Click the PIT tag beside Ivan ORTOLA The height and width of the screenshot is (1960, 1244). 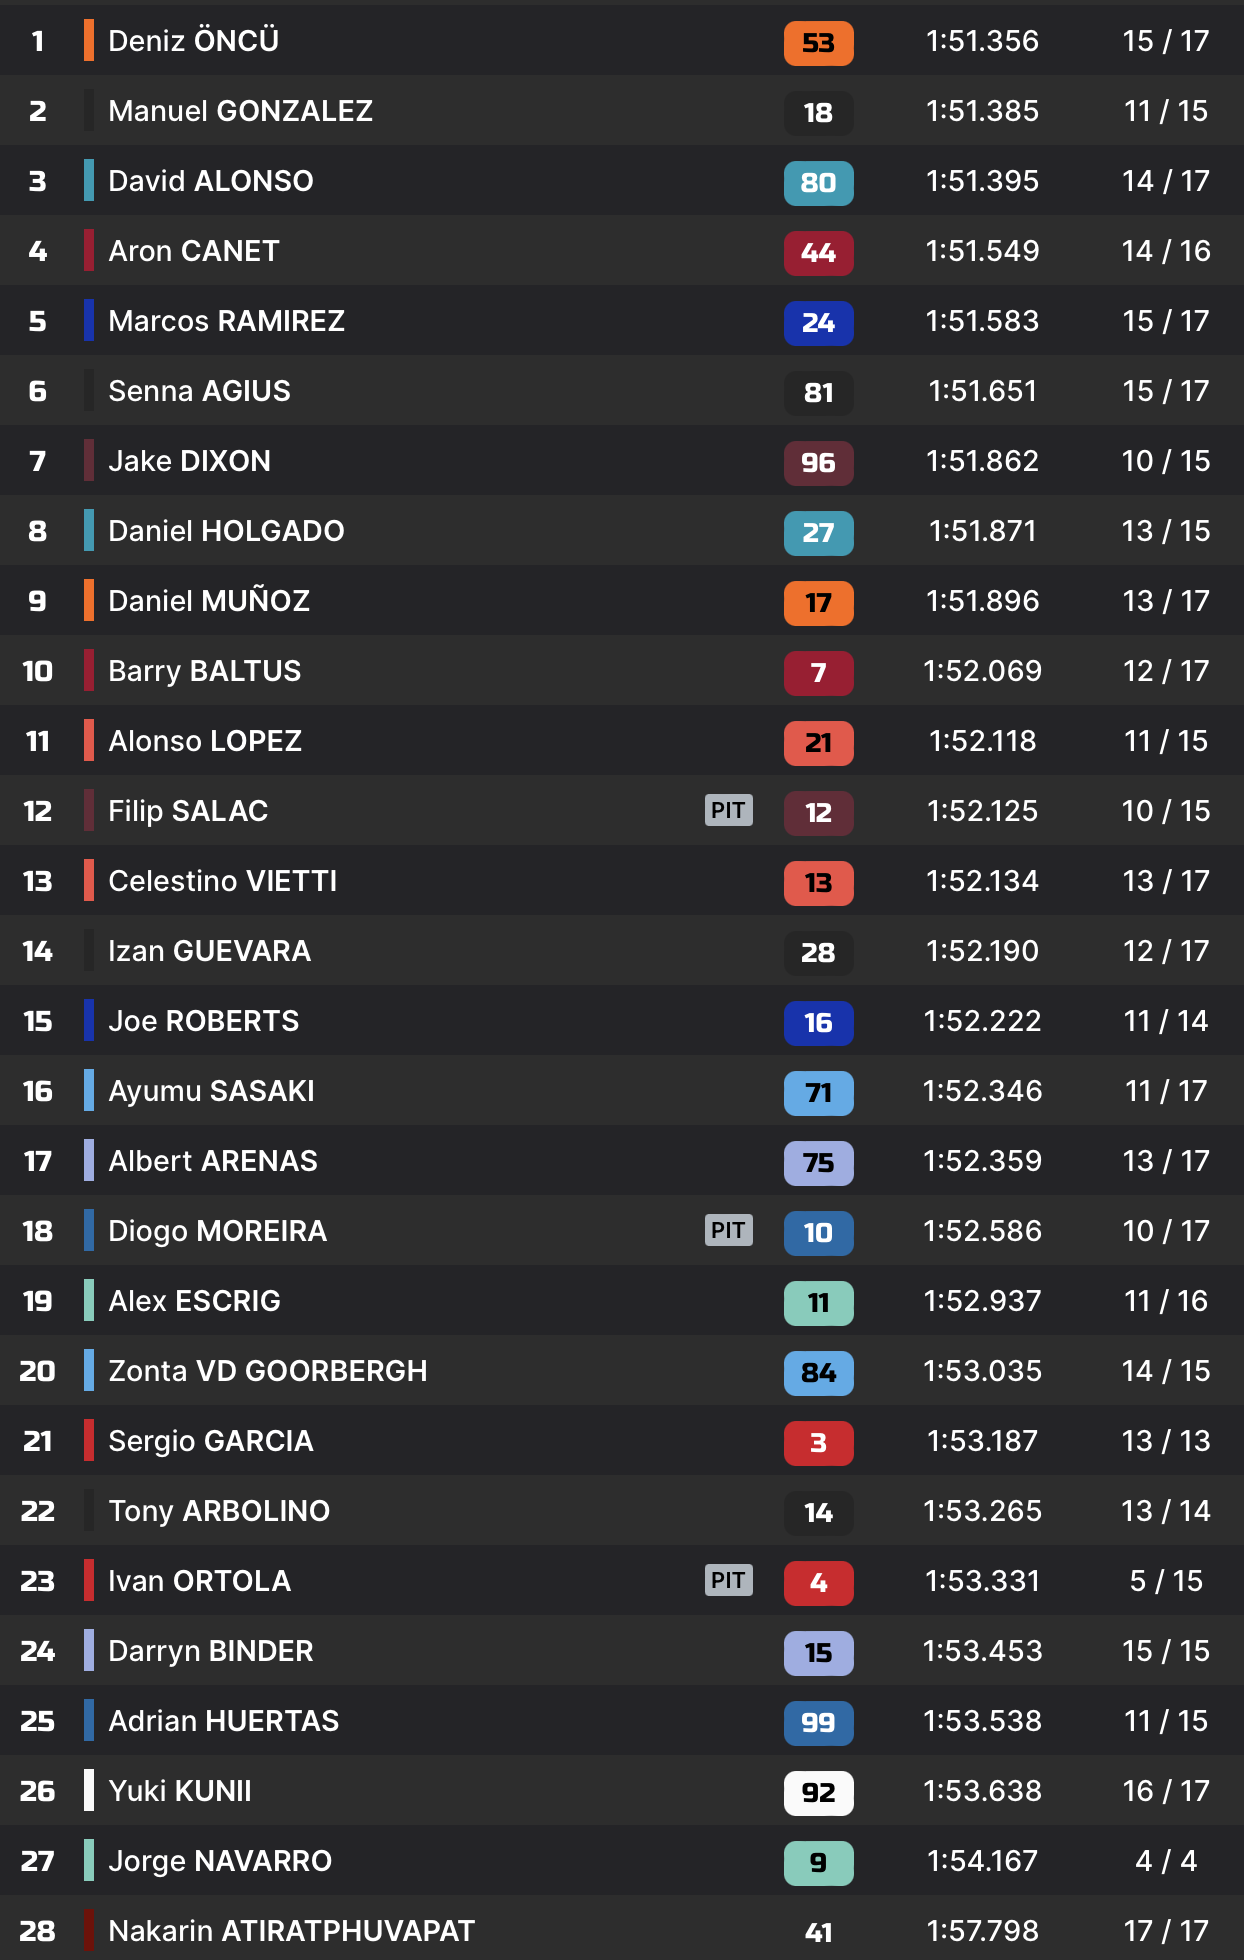coord(728,1580)
